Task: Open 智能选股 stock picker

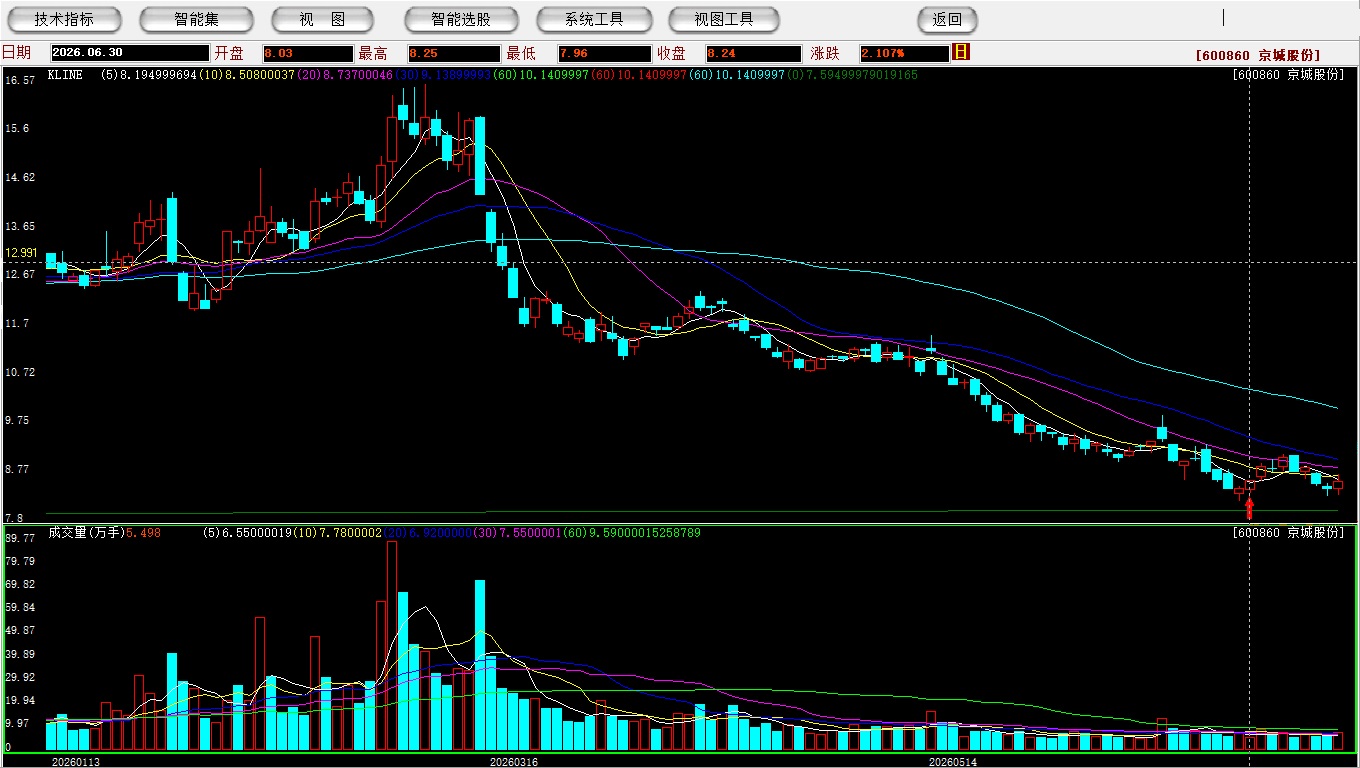Action: (x=461, y=19)
